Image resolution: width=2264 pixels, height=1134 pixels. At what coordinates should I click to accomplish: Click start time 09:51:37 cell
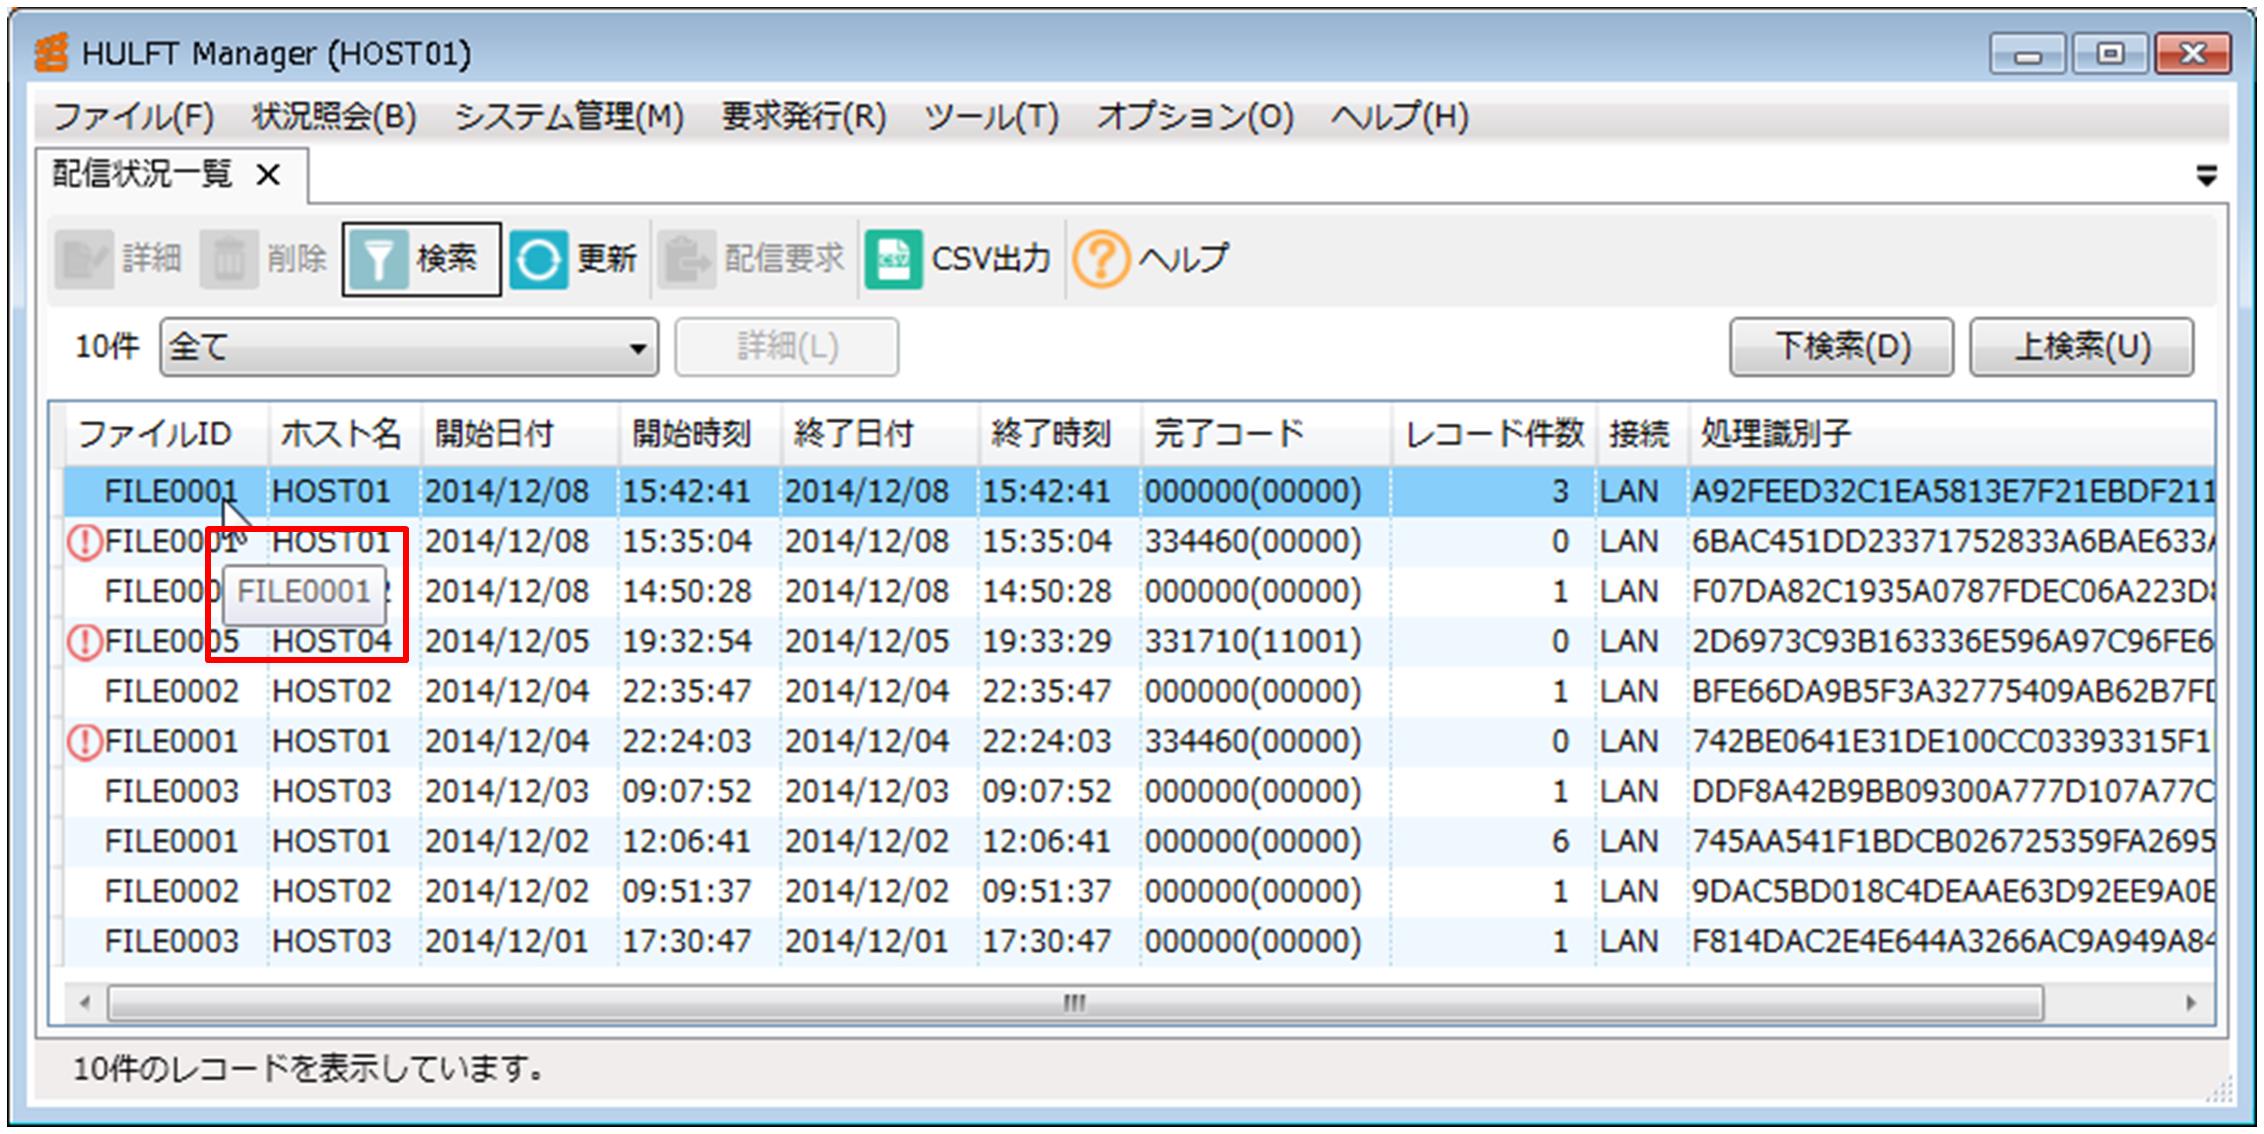[686, 892]
